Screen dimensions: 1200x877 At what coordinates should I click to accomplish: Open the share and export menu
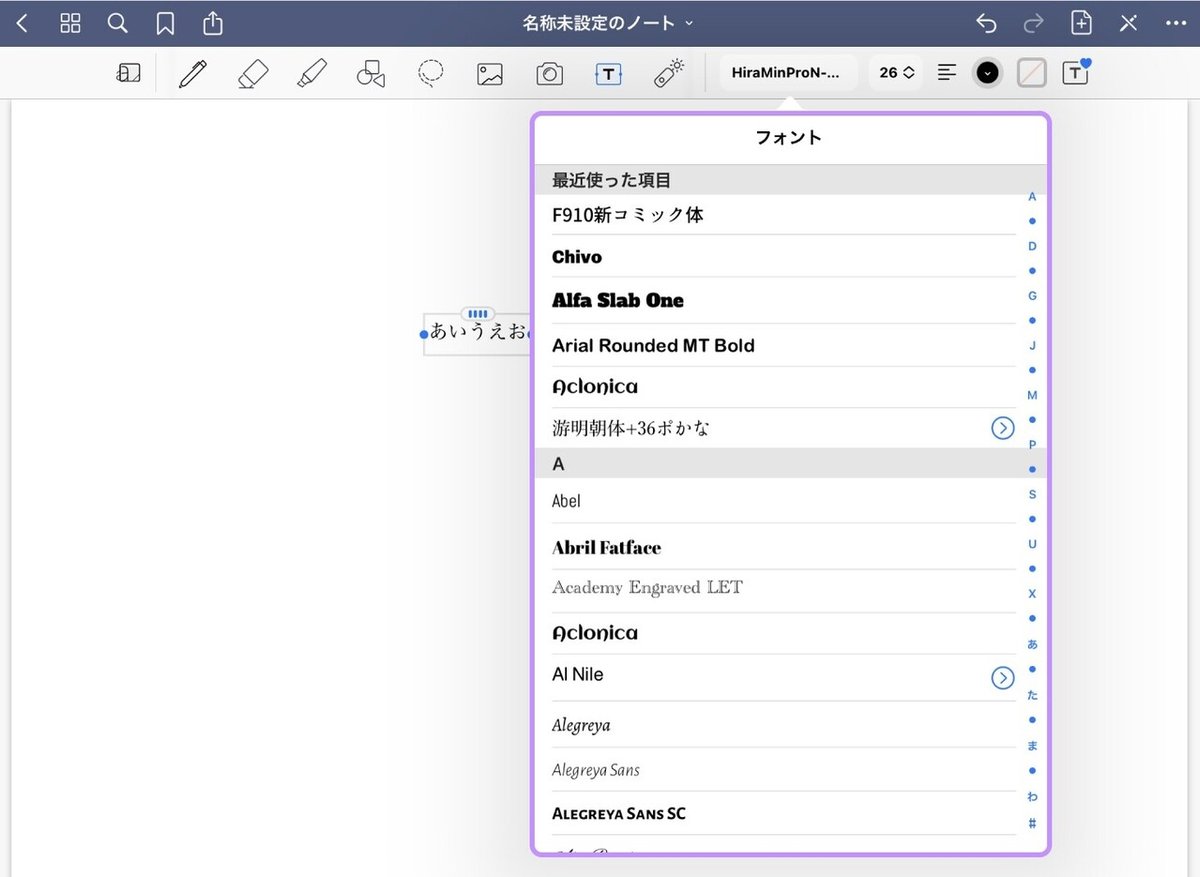(x=212, y=22)
